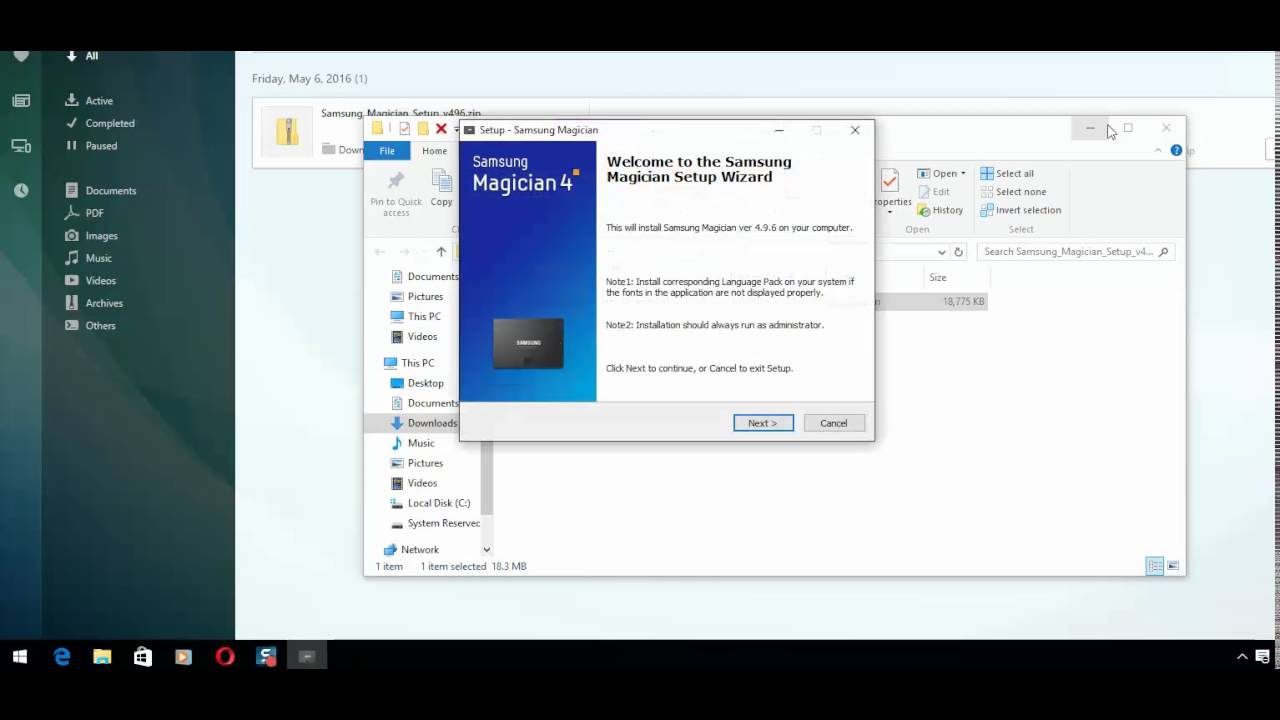Click properties checkmark icon in quick access toolbar

404,129
